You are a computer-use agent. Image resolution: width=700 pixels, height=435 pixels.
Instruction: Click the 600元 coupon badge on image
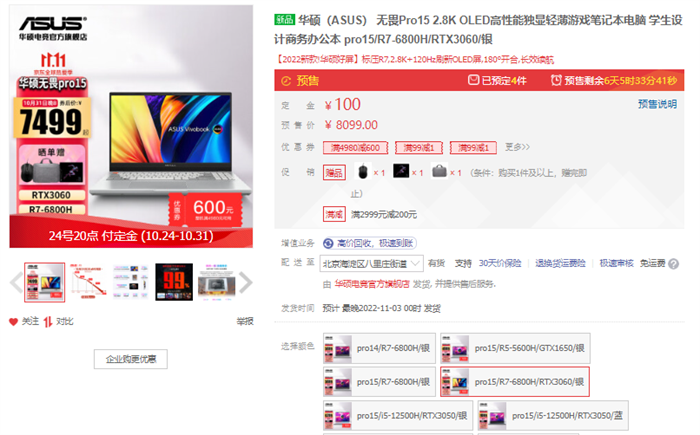206,209
